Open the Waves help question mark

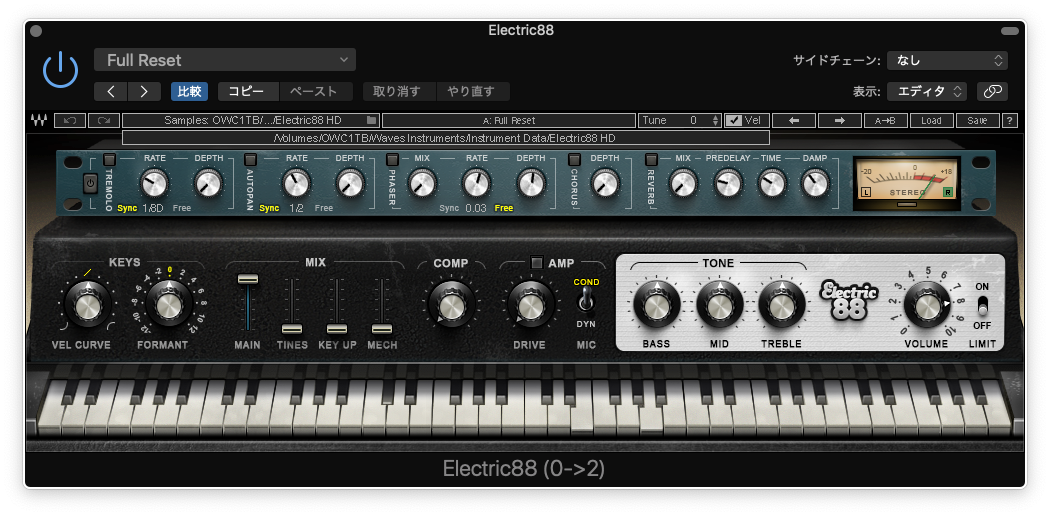(x=1010, y=120)
